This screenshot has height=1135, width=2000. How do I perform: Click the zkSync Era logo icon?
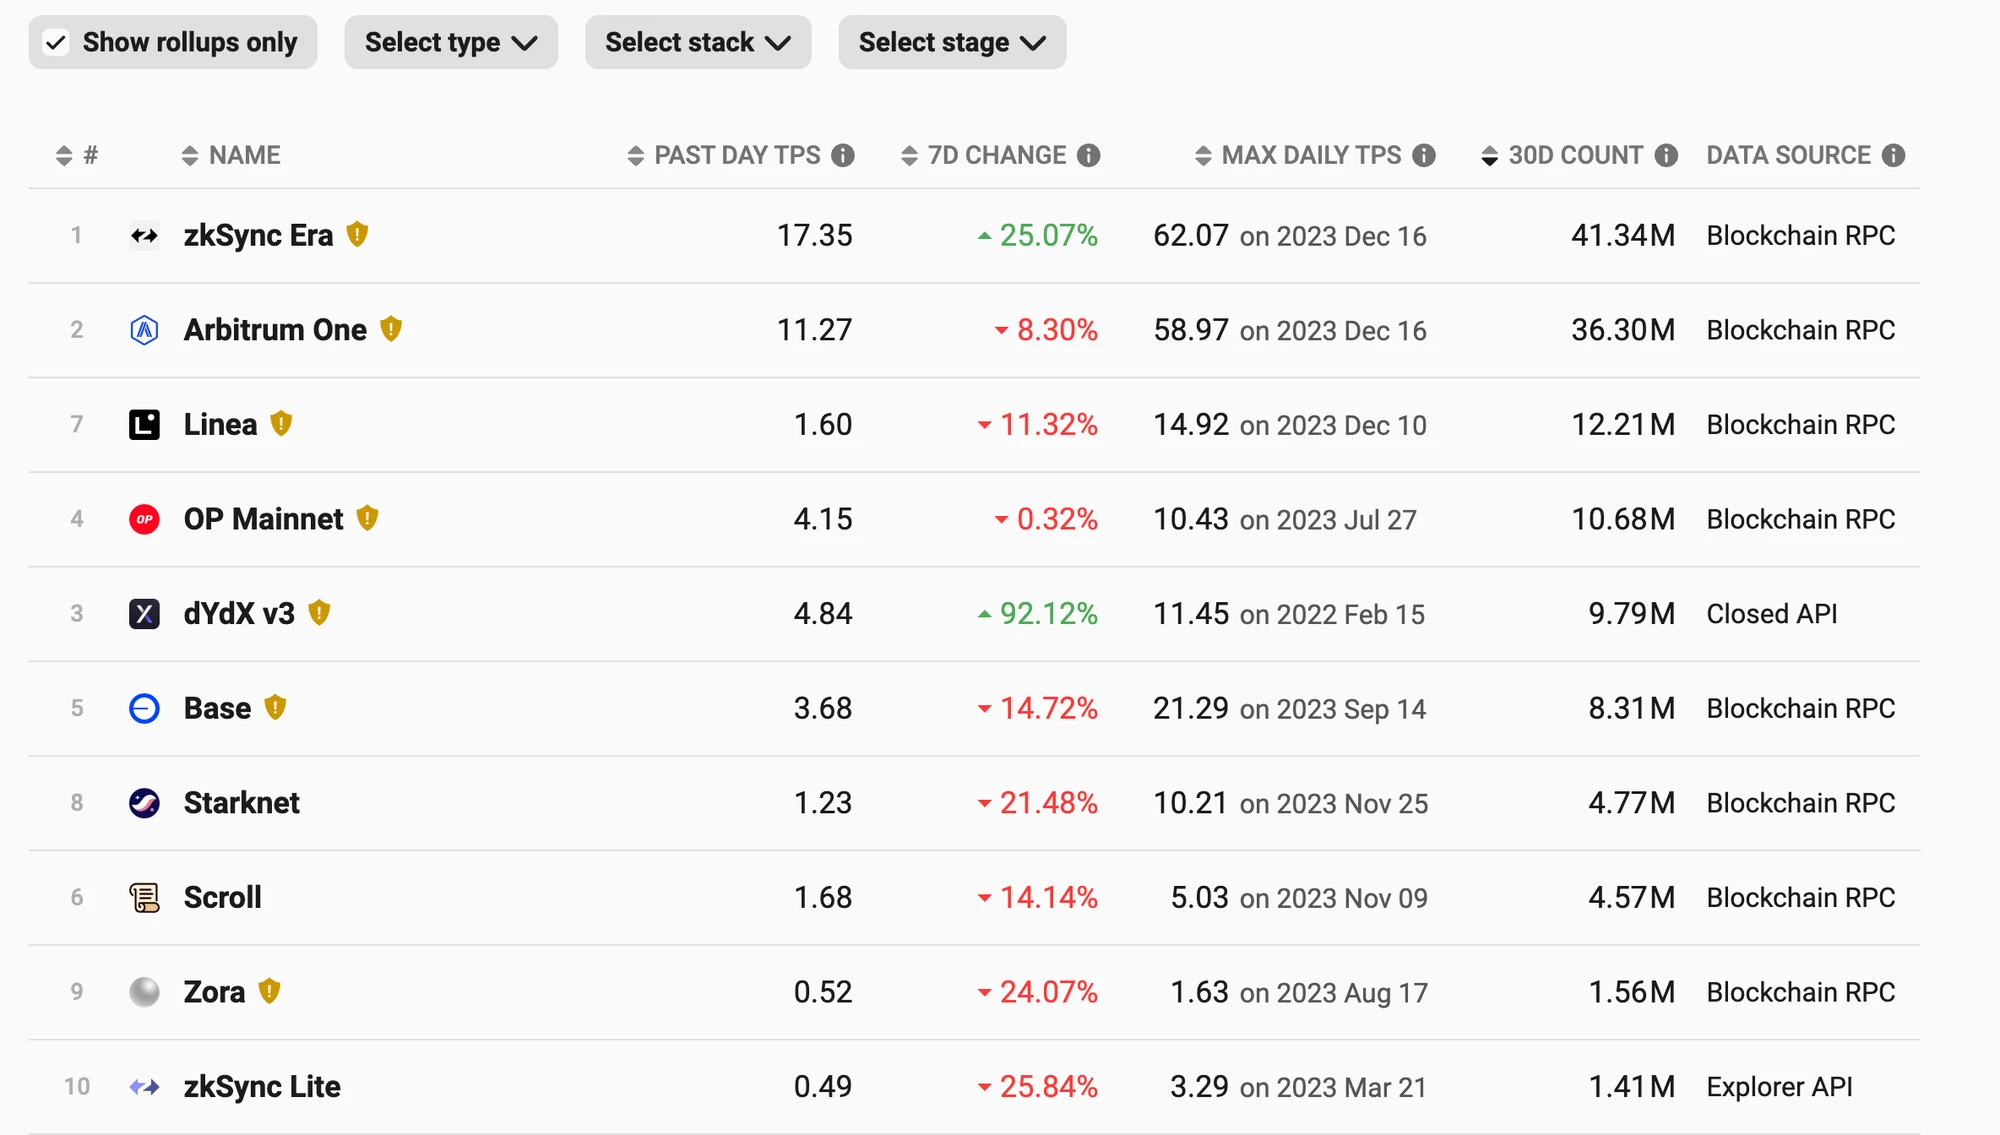point(145,236)
